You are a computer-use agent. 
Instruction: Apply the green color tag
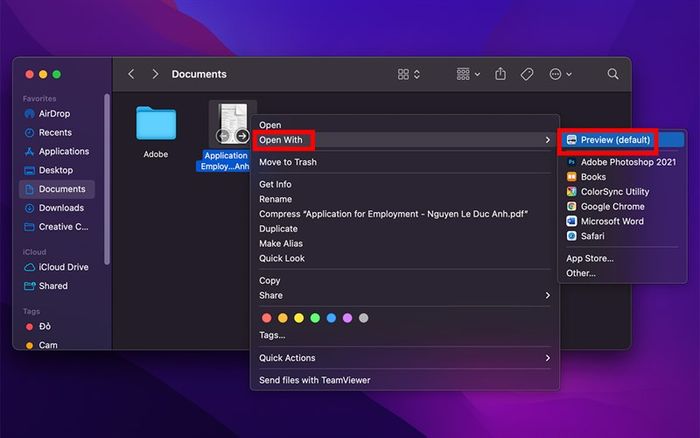click(x=315, y=318)
